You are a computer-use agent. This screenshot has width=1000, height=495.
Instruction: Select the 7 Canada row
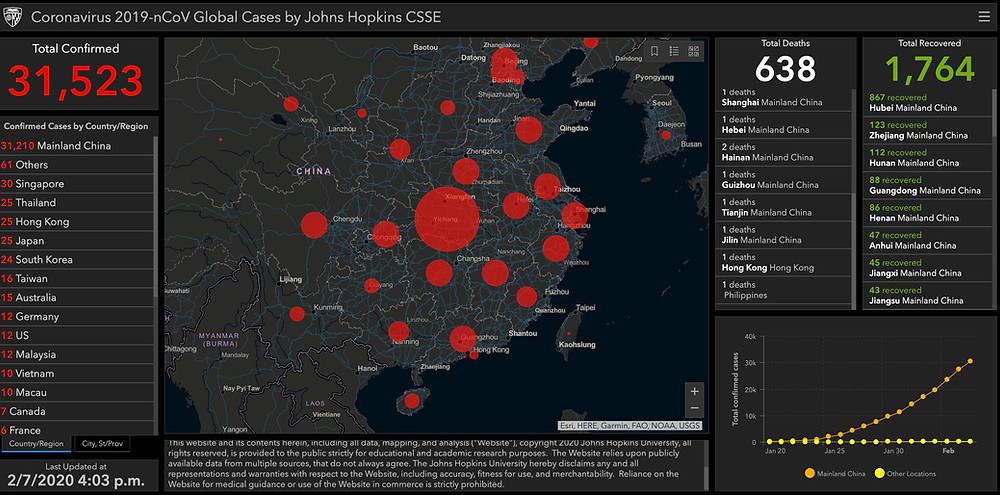point(77,411)
